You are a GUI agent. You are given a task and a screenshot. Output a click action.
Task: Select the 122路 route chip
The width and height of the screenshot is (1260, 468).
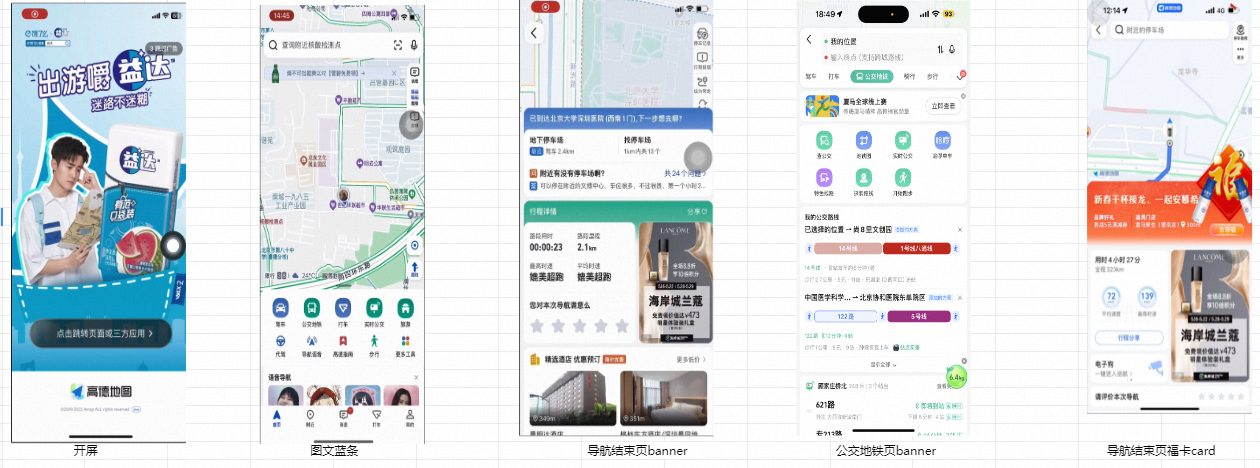pyautogui.click(x=848, y=316)
